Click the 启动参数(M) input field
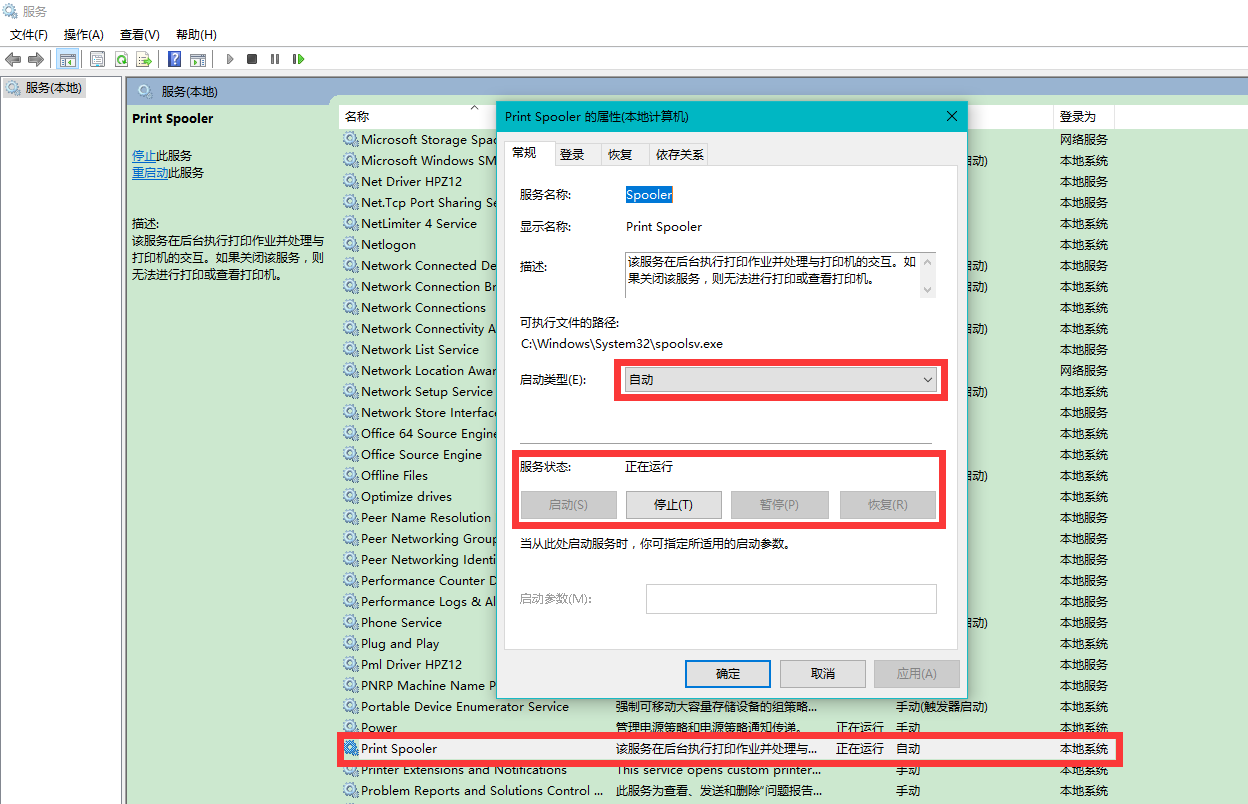The height and width of the screenshot is (804, 1248). 791,599
